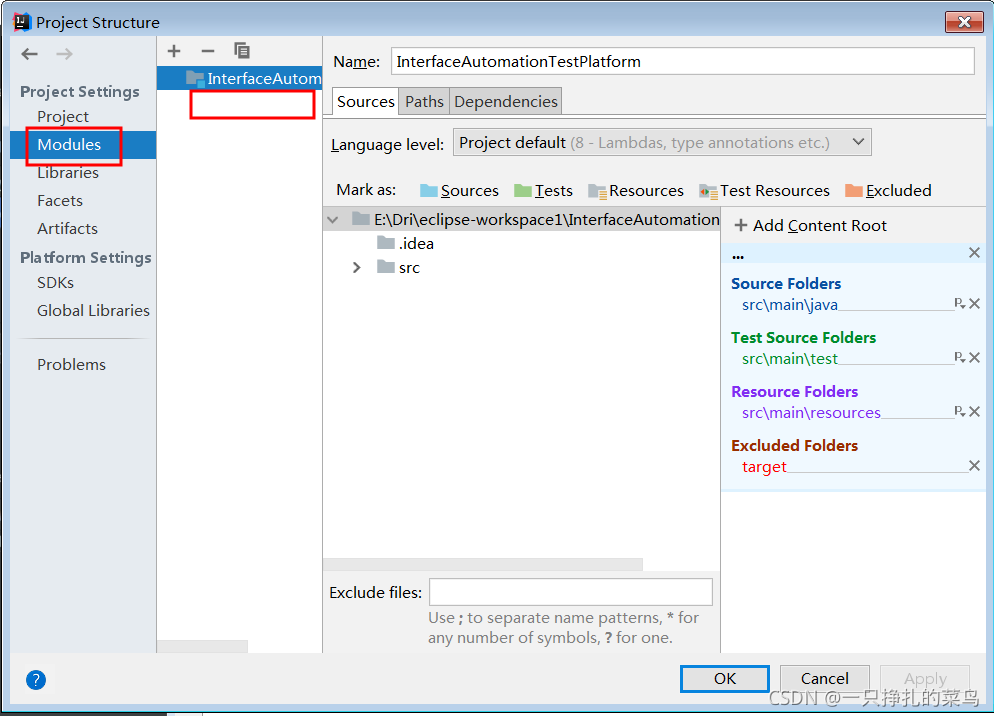Screen dimensions: 994x716
Task: Go forward with the right arrow
Action: tap(64, 54)
